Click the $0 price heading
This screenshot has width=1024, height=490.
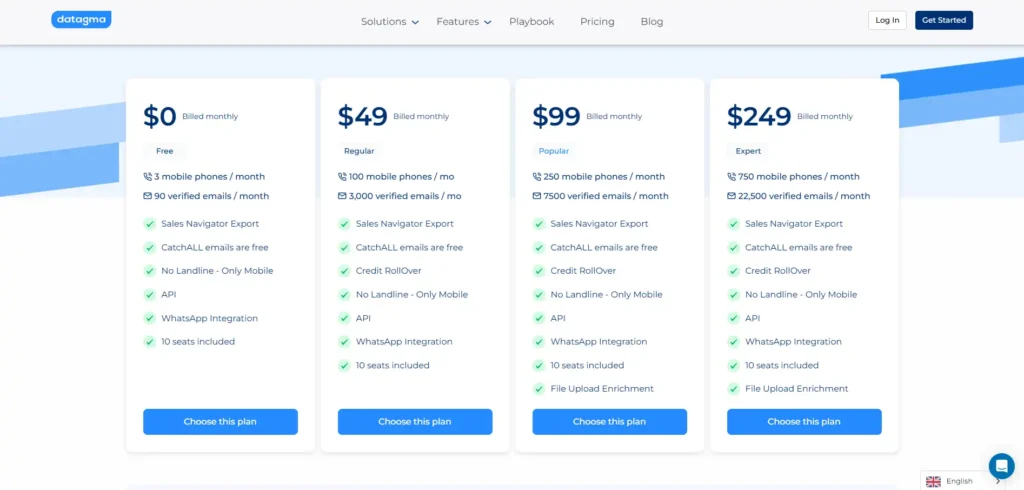click(160, 116)
